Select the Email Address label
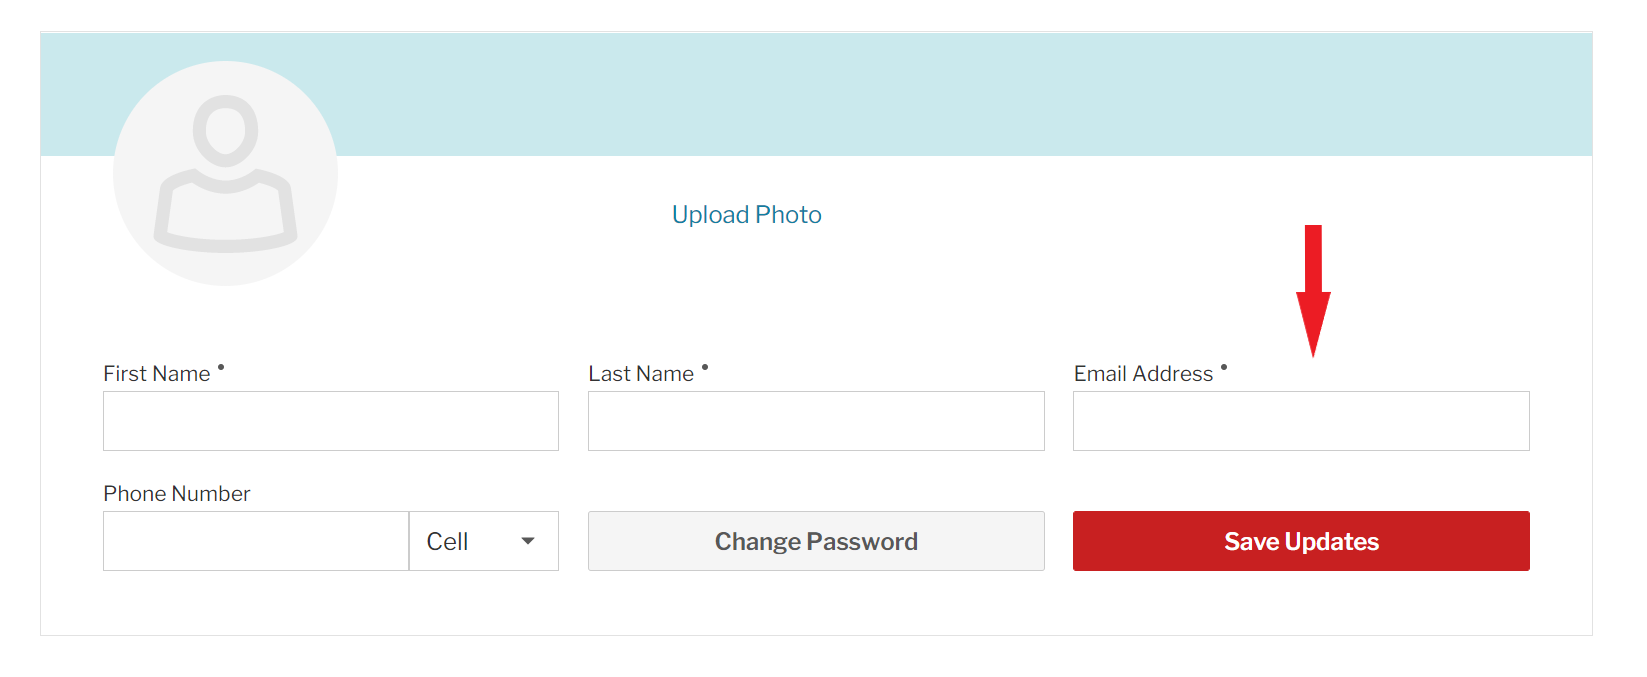Viewport: 1647px width, 677px height. click(1143, 374)
